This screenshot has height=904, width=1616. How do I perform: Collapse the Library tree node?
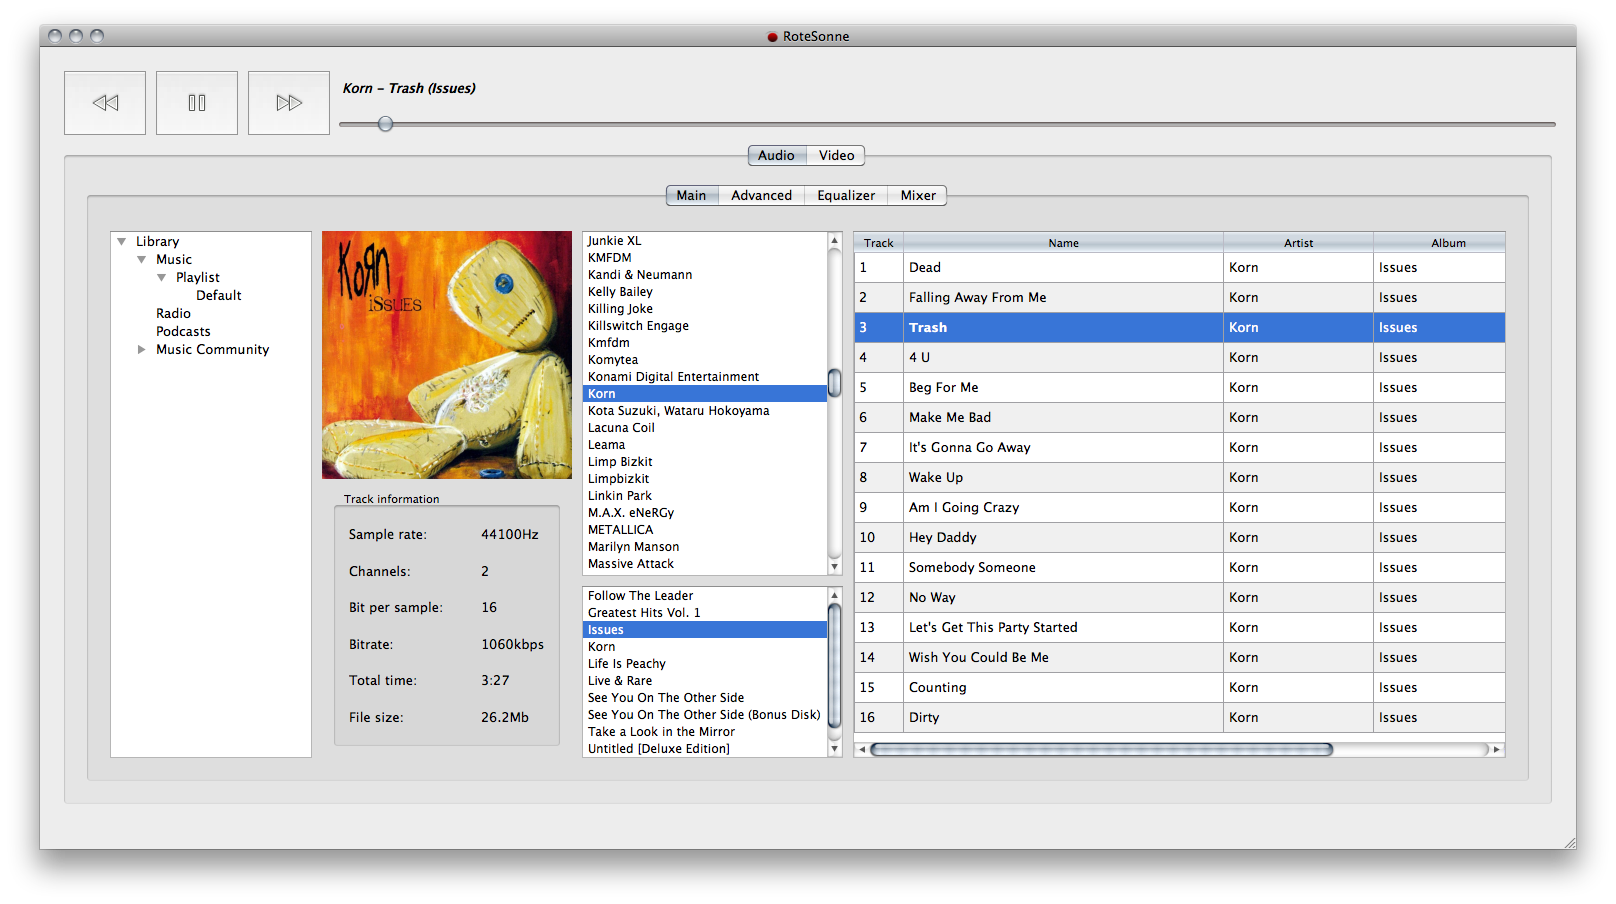(121, 241)
